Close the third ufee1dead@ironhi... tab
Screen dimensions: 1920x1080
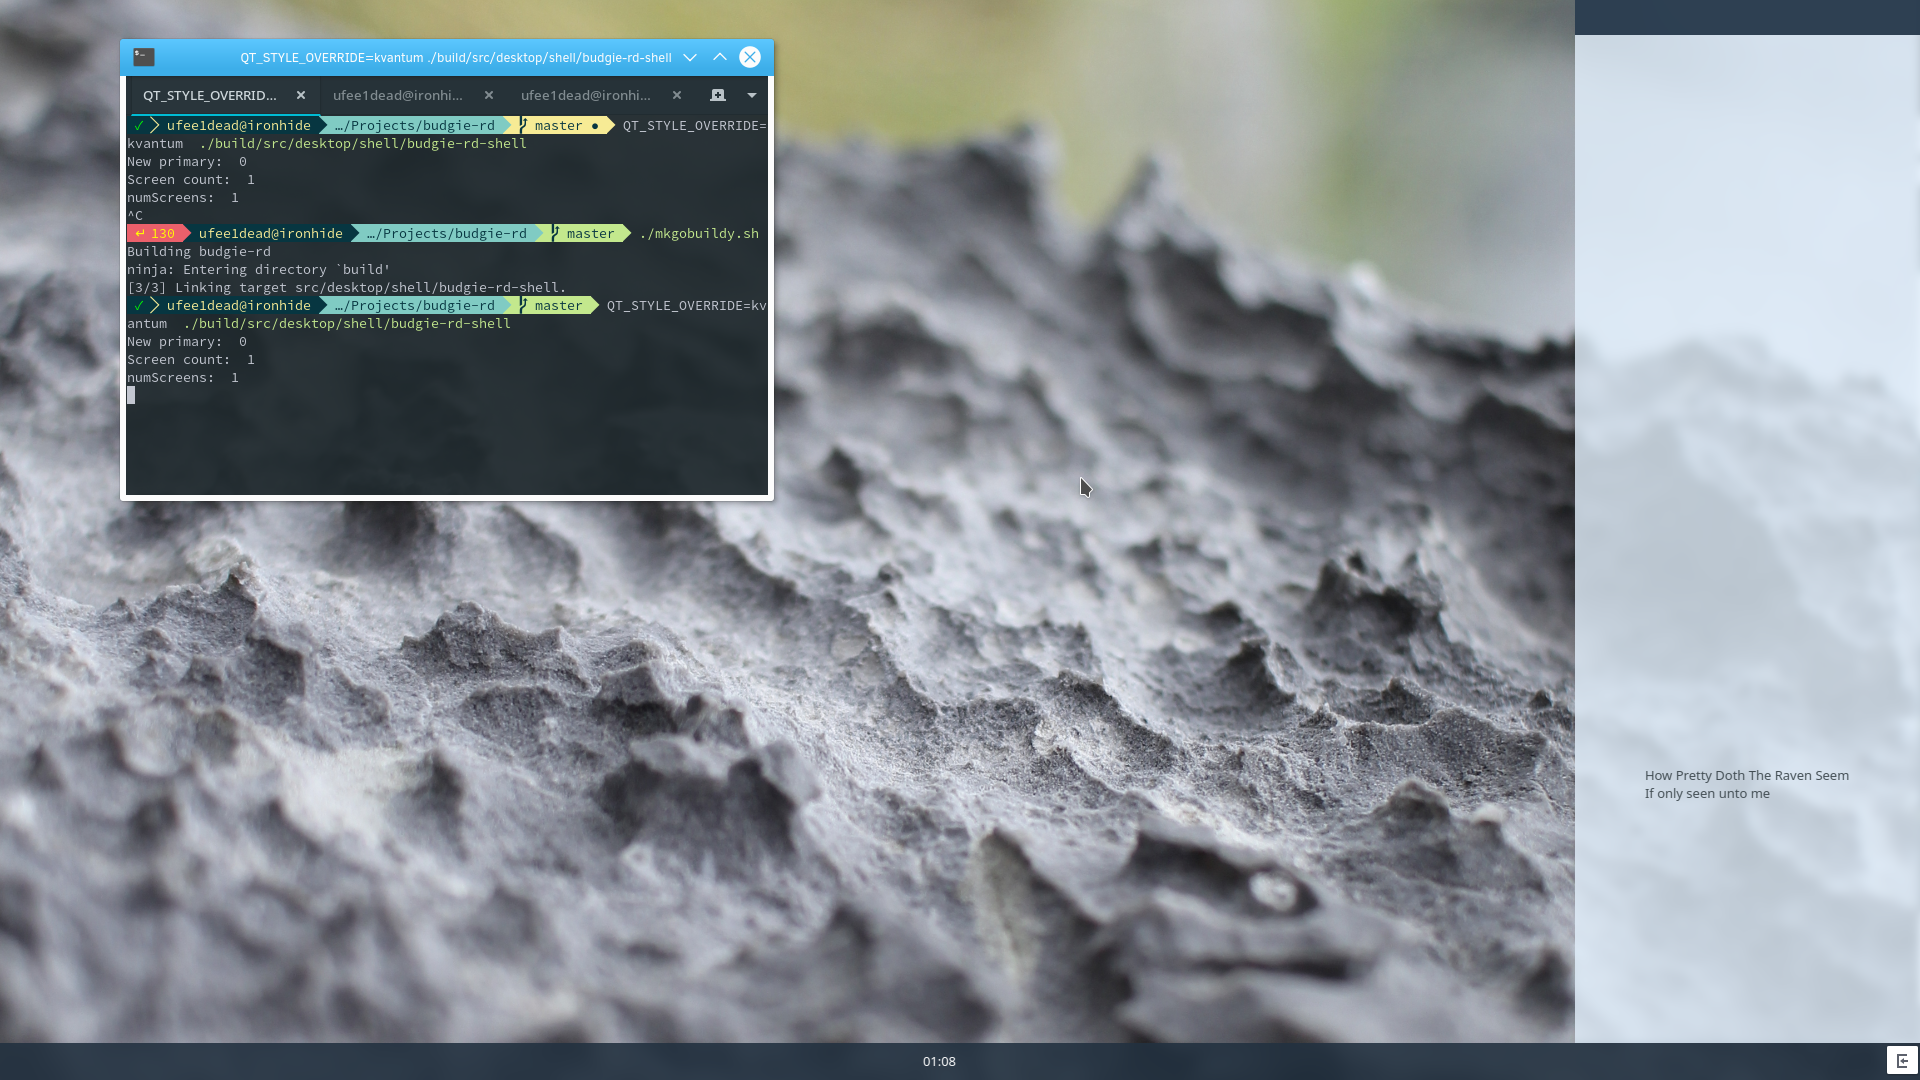677,95
